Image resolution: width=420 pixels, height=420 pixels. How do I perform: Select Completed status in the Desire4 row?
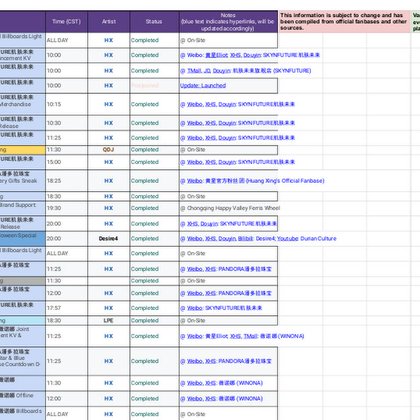pos(154,239)
